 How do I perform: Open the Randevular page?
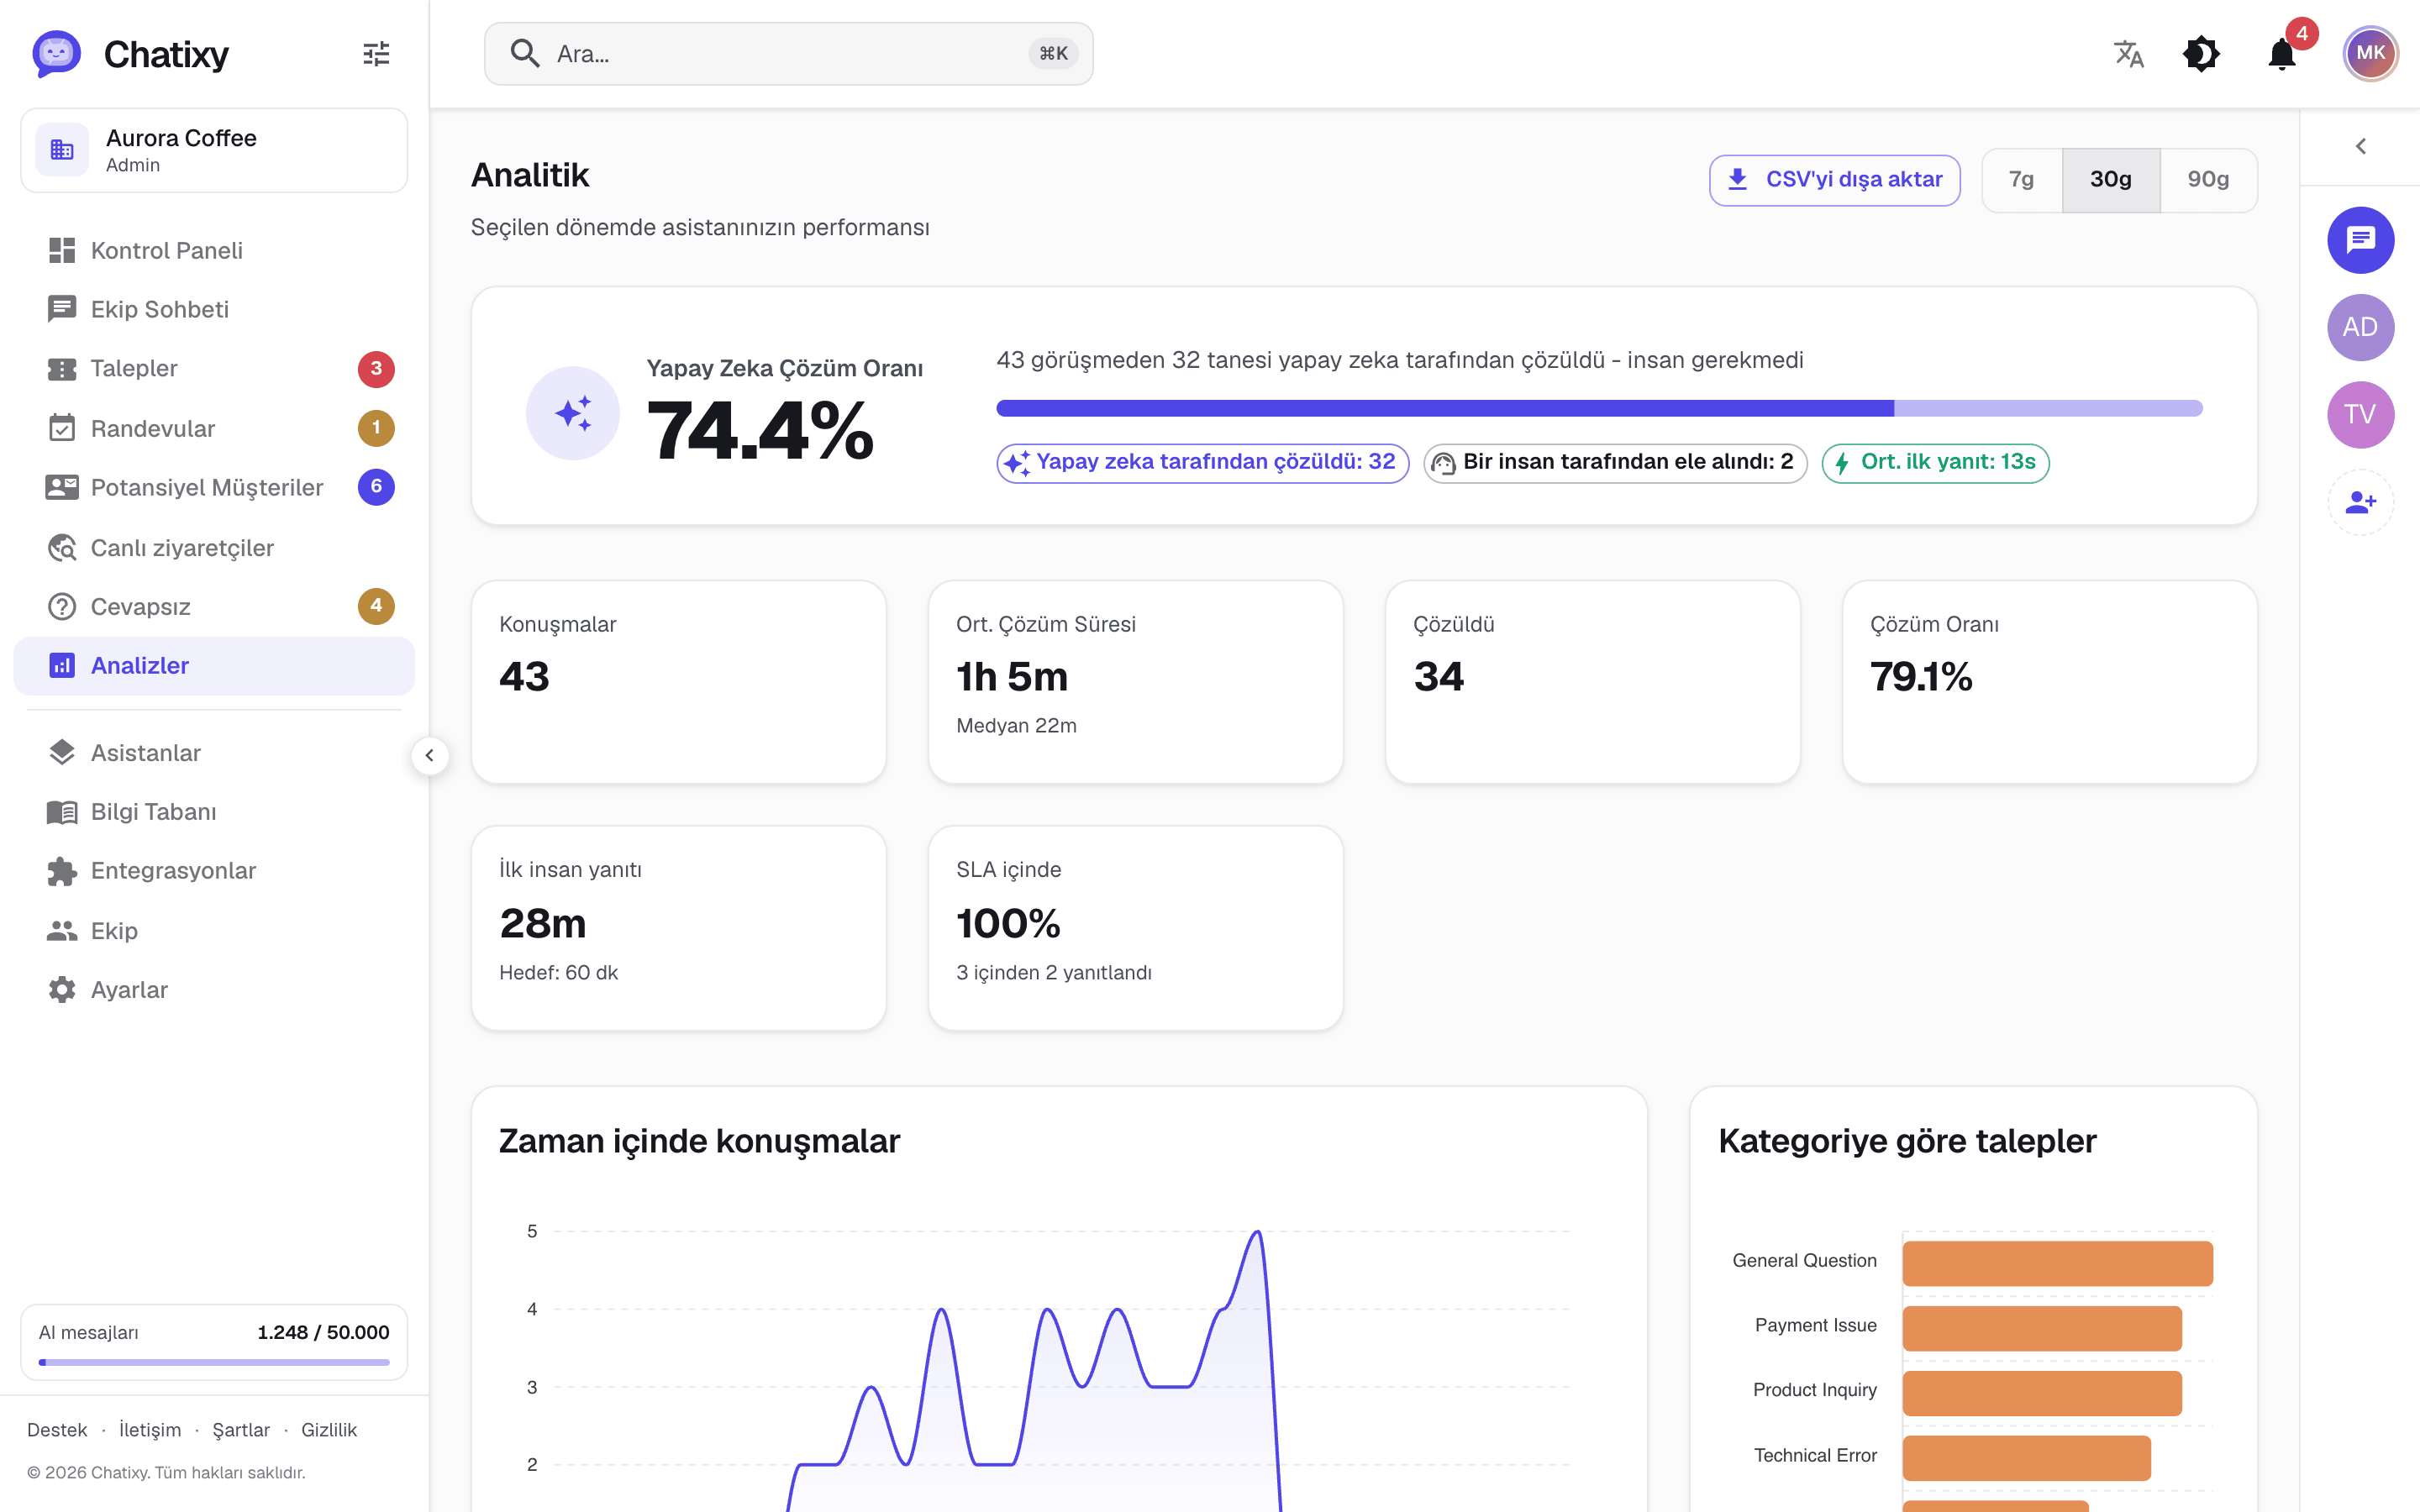pyautogui.click(x=214, y=428)
